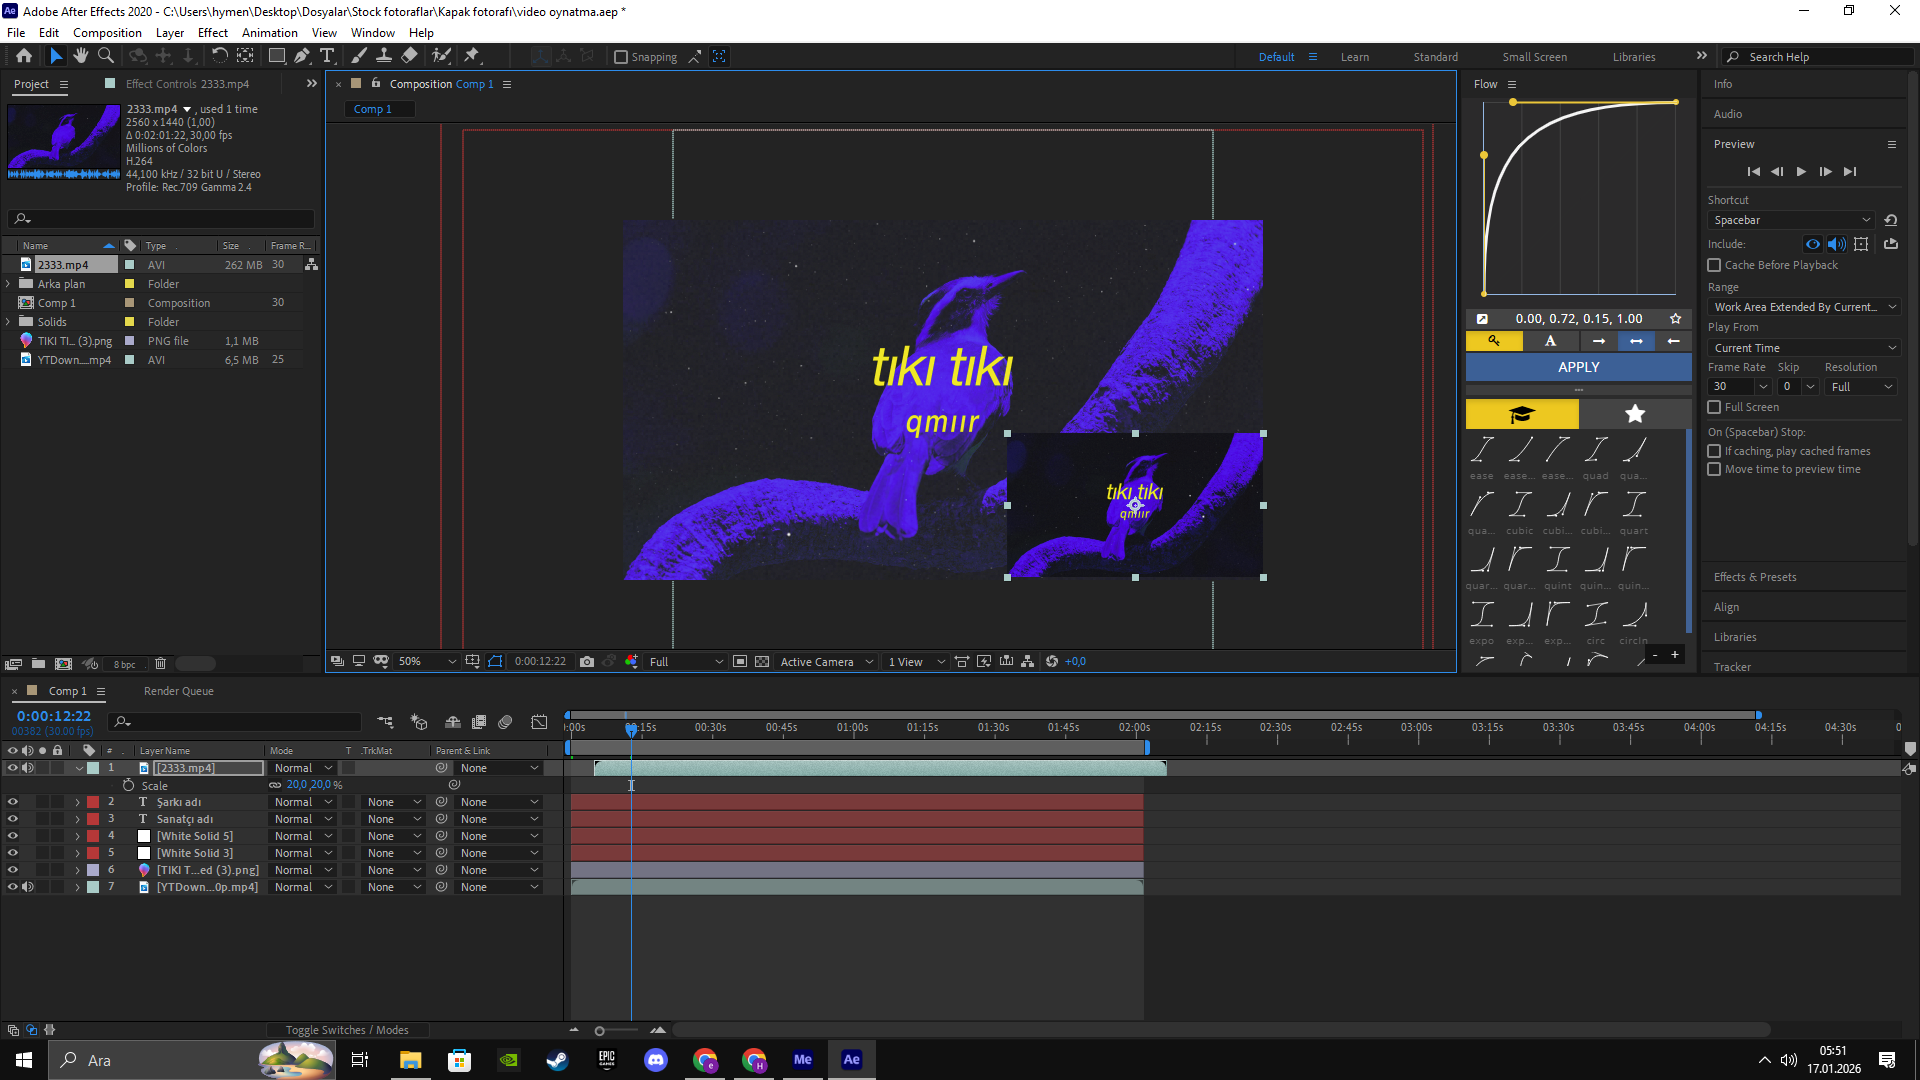Open Steam from the taskbar
The width and height of the screenshot is (1920, 1080).
click(x=558, y=1060)
